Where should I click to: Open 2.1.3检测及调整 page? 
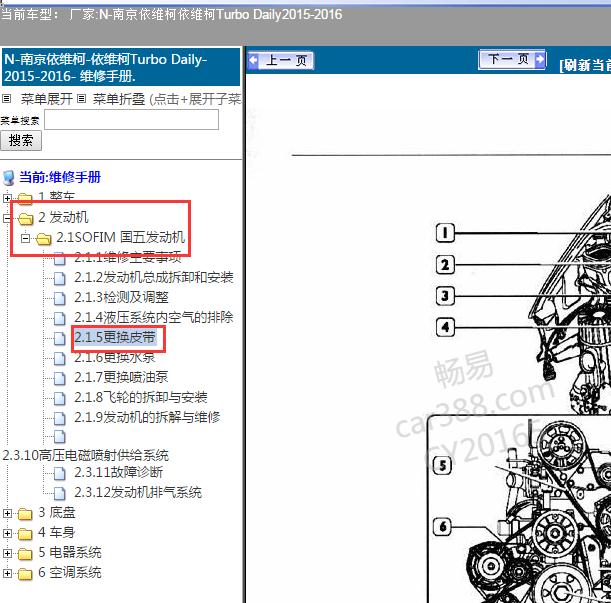coord(122,297)
